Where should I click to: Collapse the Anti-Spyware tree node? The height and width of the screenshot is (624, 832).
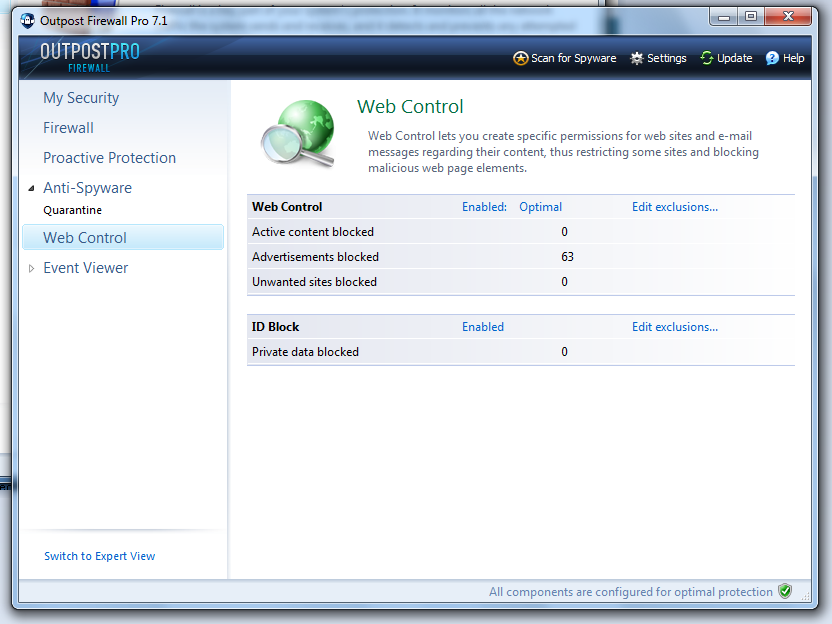click(x=31, y=188)
